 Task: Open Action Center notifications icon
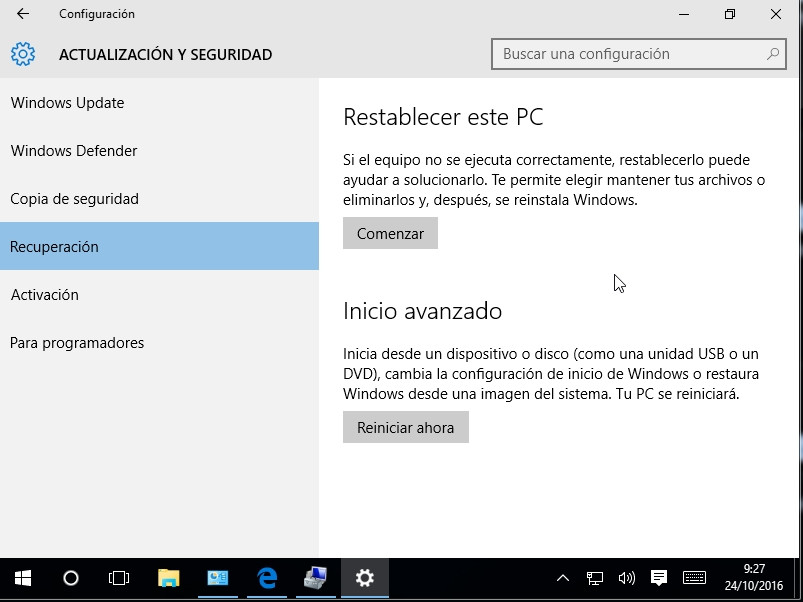pyautogui.click(x=659, y=578)
